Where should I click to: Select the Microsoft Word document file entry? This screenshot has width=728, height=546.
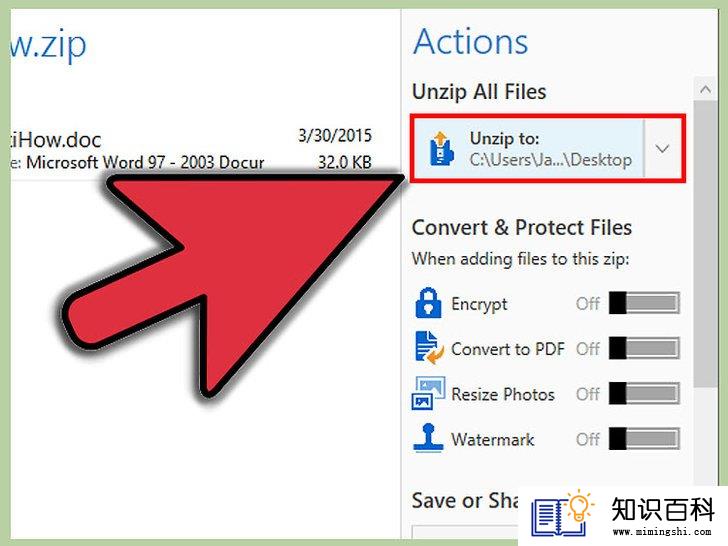pyautogui.click(x=191, y=150)
